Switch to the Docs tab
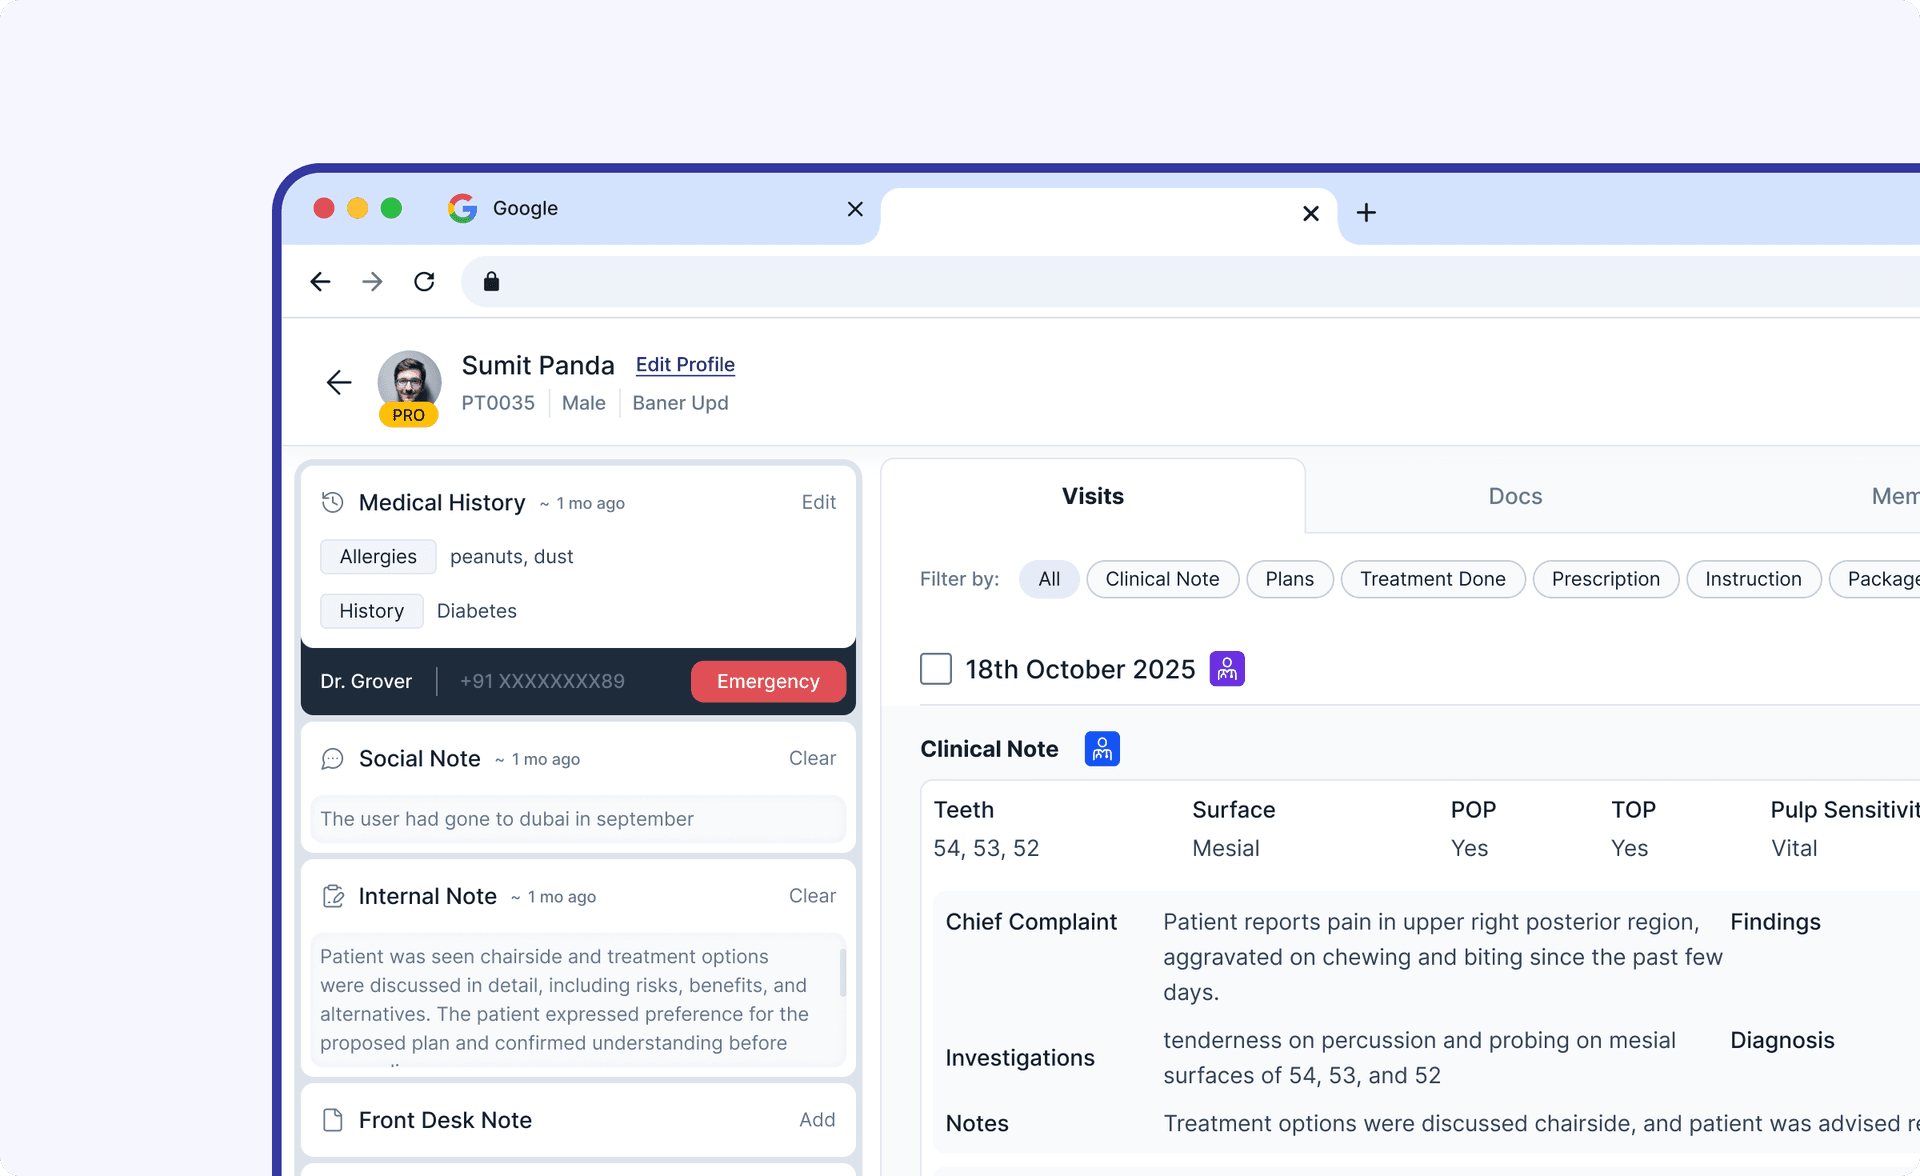This screenshot has width=1920, height=1176. (x=1514, y=495)
